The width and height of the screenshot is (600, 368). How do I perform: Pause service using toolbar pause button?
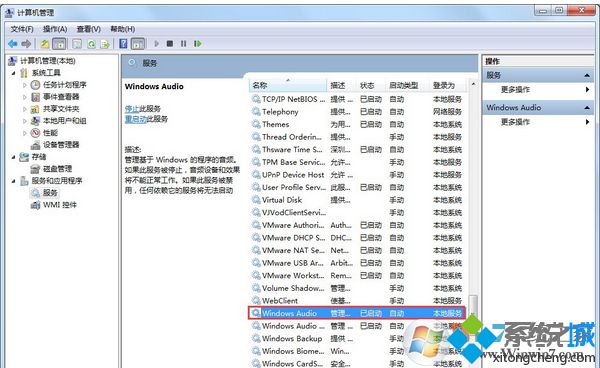[184, 44]
